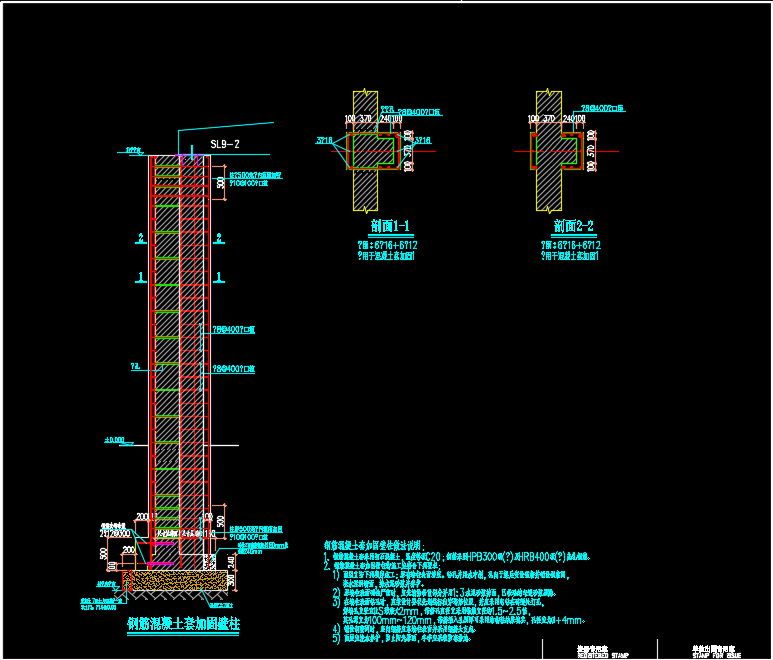Image resolution: width=773 pixels, height=660 pixels.
Task: Click the 钢筋混凝土套加固壁柱做法说明 notes heading
Action: pos(373,545)
